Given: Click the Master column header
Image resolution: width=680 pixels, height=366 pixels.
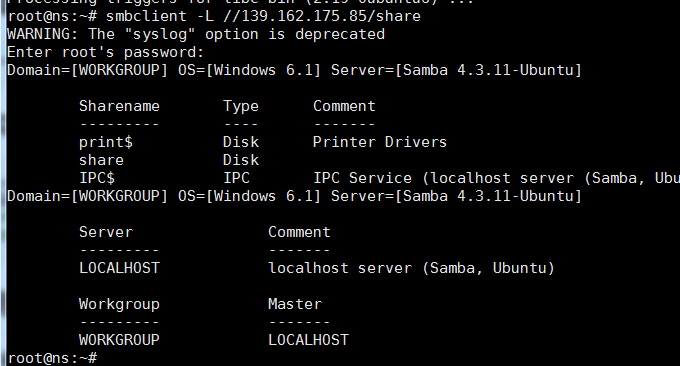Looking at the screenshot, I should (x=295, y=304).
